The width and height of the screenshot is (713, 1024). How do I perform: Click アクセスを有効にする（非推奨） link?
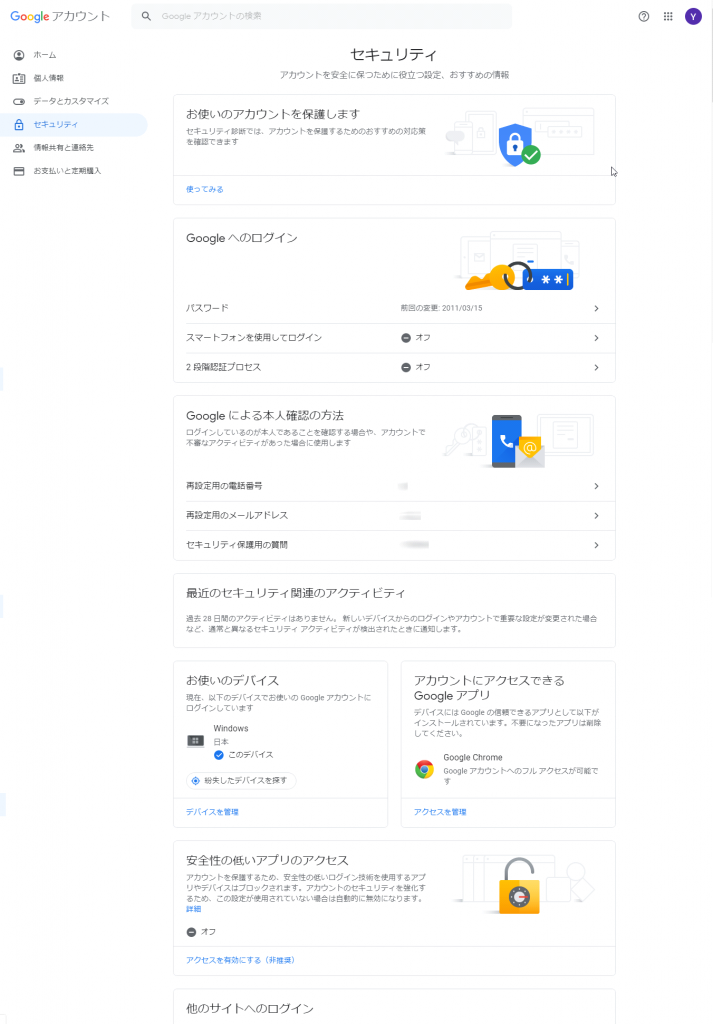(x=240, y=961)
